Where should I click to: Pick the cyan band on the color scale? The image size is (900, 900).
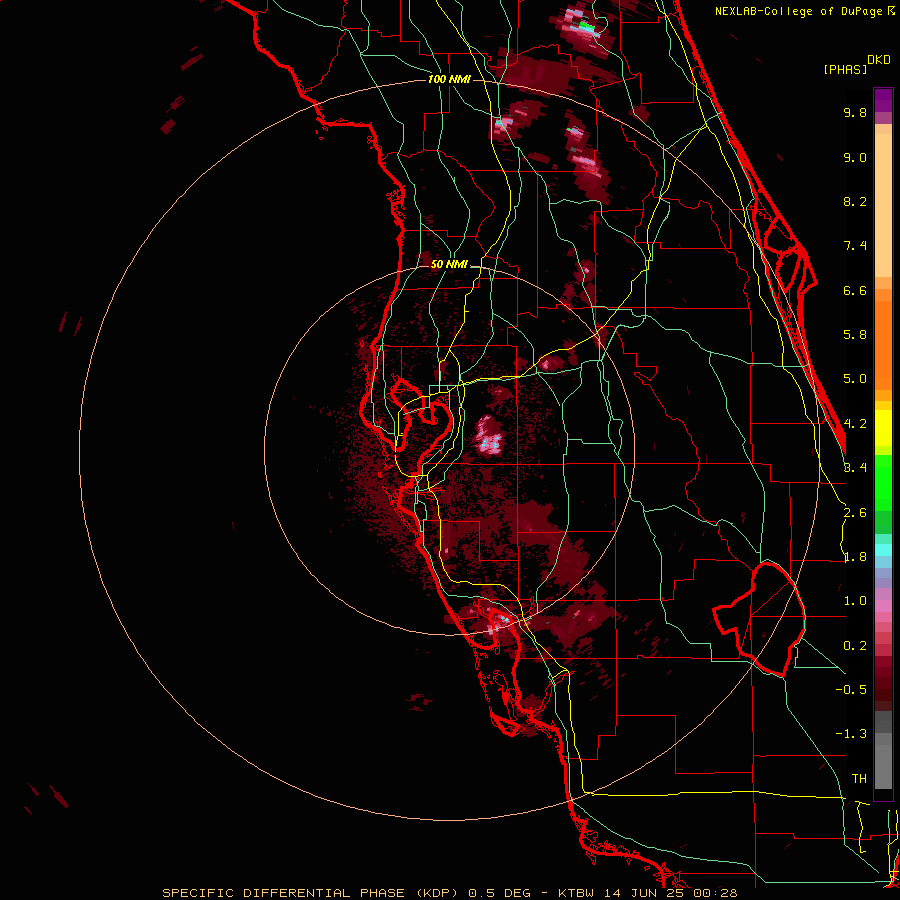tap(883, 550)
